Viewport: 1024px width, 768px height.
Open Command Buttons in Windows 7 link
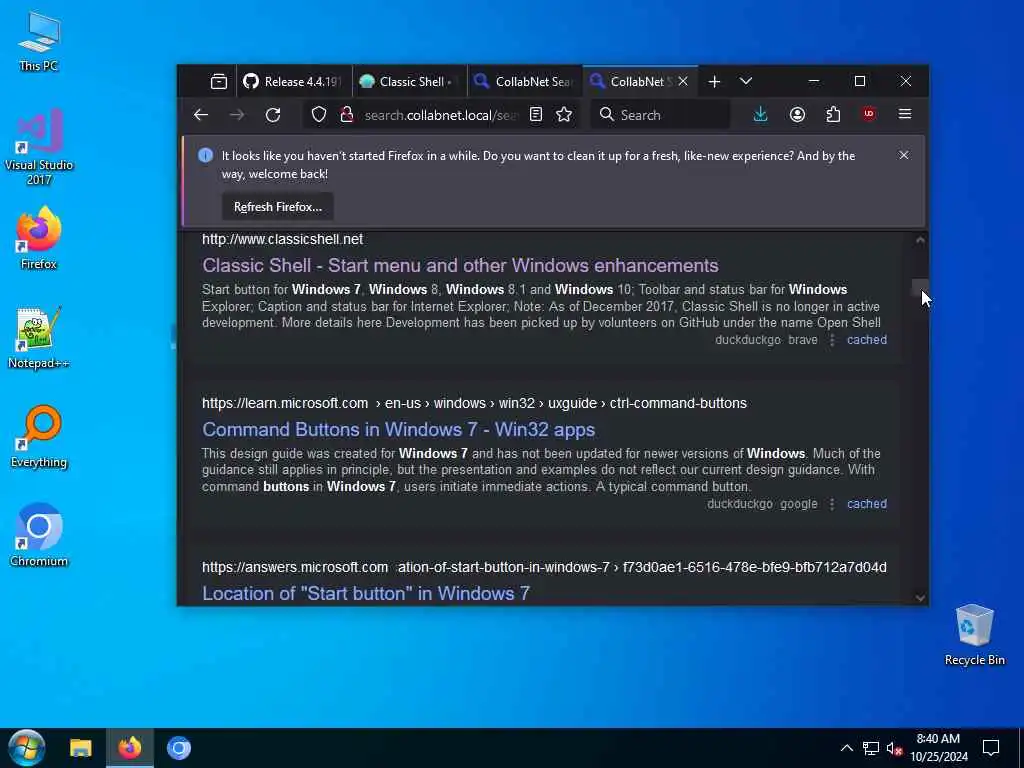point(398,429)
